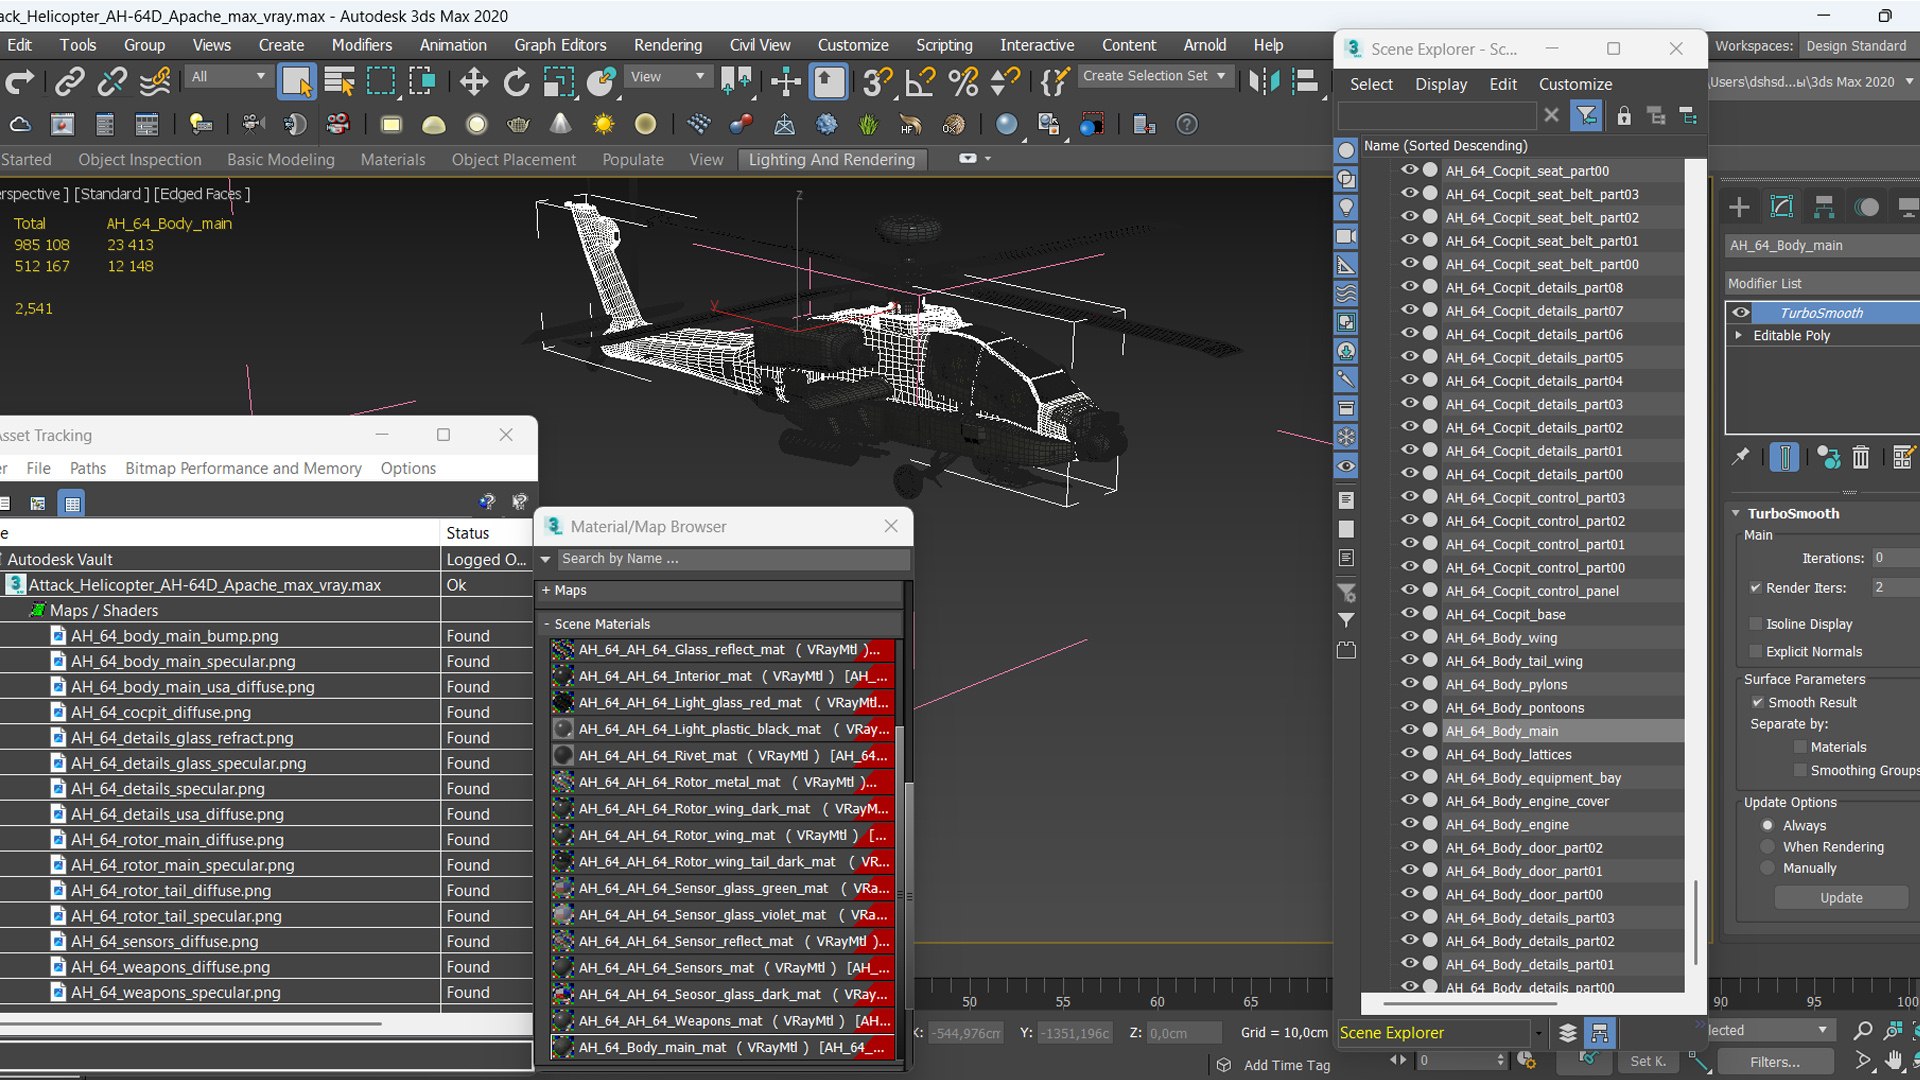Hide AH_64_Body_main with eye icon
1920x1080 pixels.
1409,730
